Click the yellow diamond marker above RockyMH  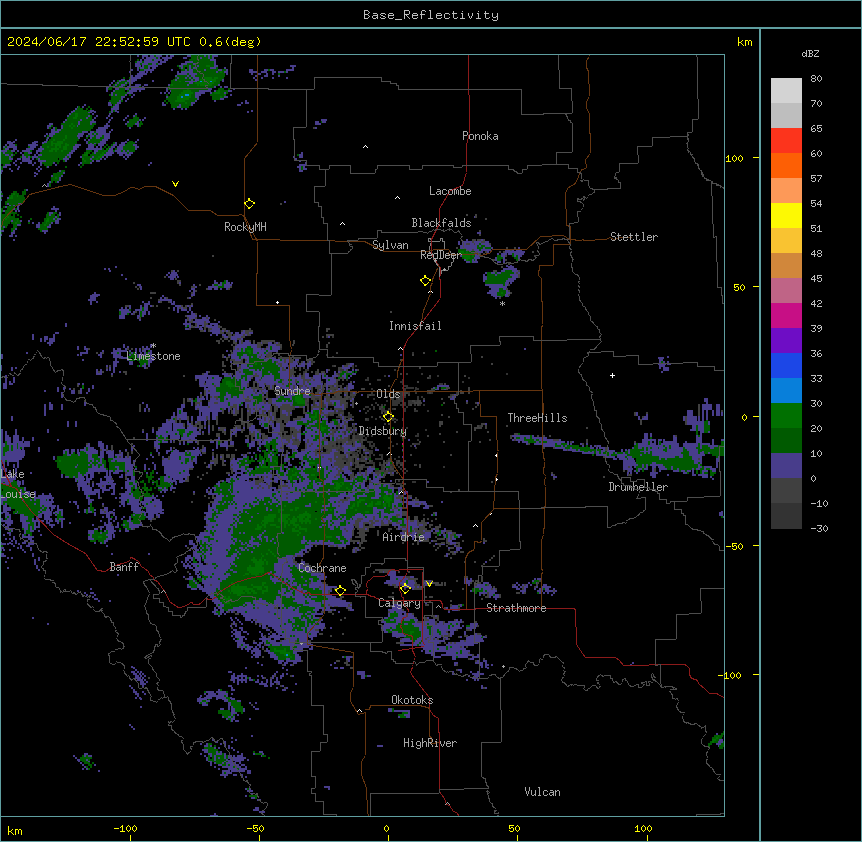tap(249, 204)
